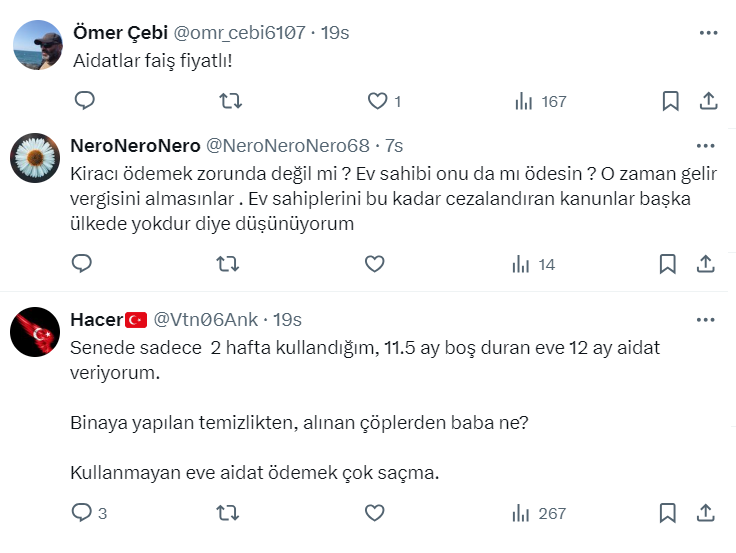This screenshot has height=553, width=736.
Task: Reply to Hacer's tweet
Action: tap(83, 513)
